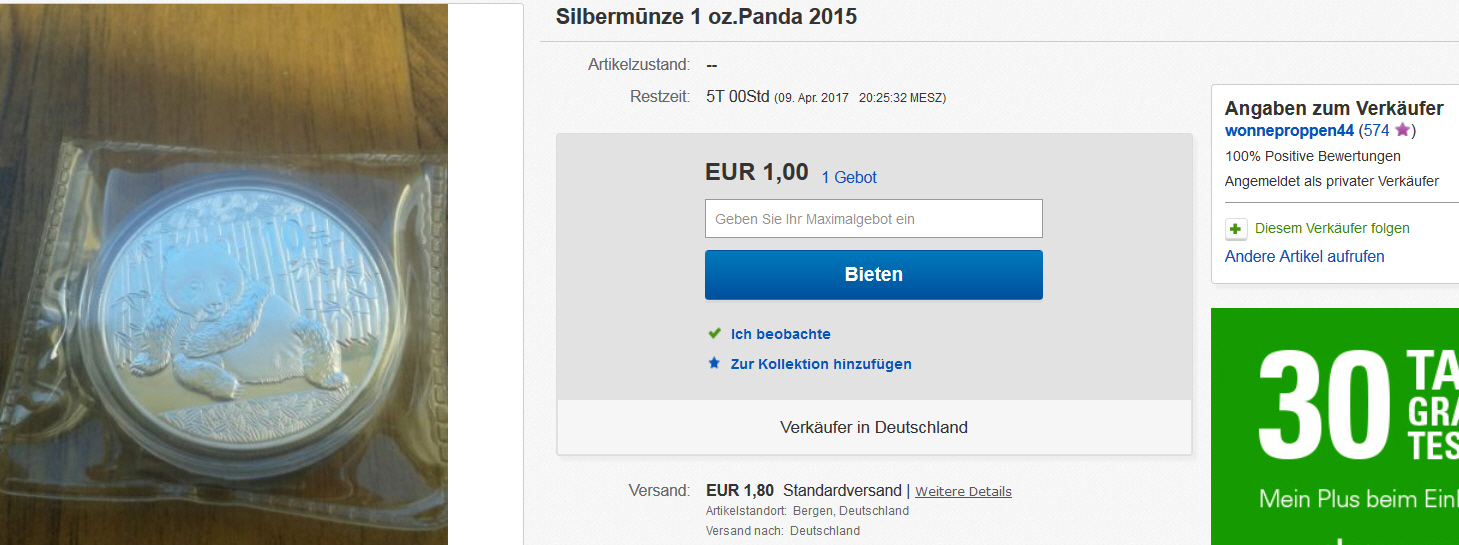Click the green checkmark watch icon

click(x=714, y=333)
